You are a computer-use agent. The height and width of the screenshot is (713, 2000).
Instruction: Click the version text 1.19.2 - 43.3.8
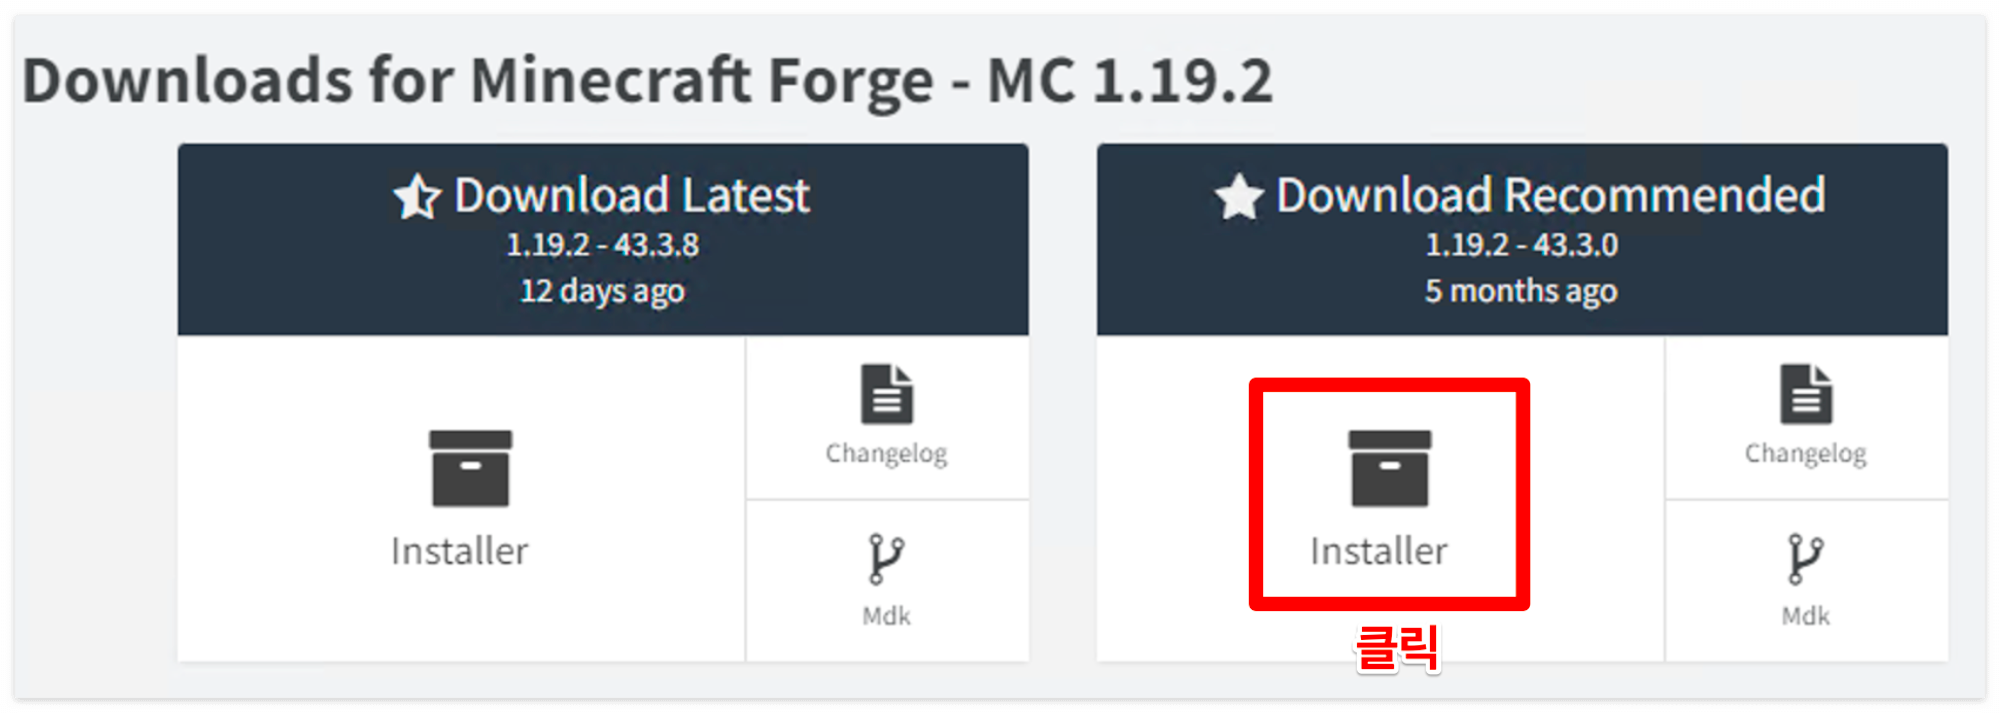pos(603,245)
